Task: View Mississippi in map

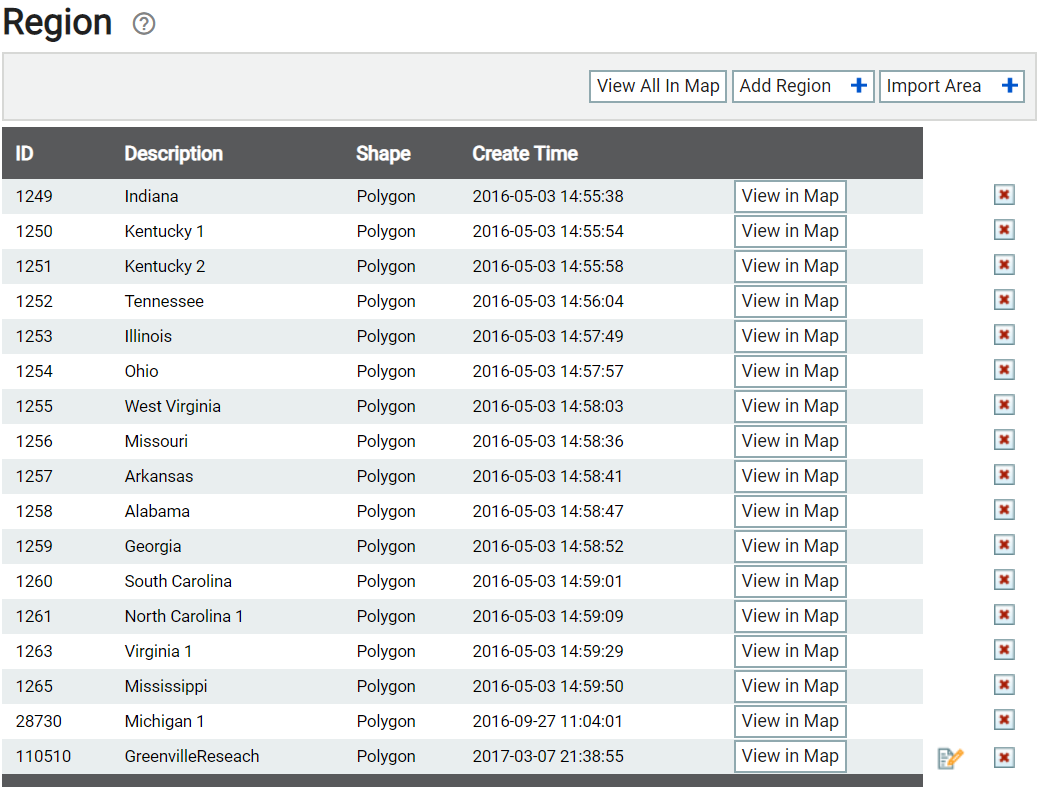Action: coord(790,686)
